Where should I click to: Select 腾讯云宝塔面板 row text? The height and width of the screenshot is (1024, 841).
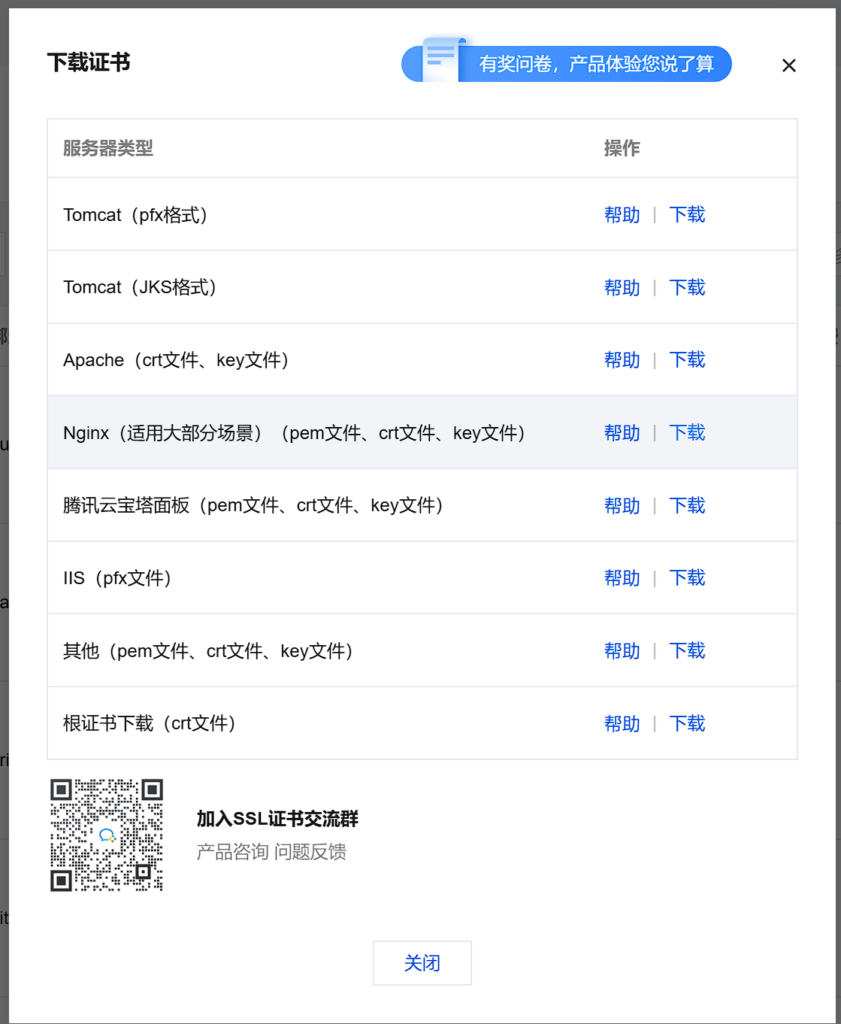click(253, 505)
